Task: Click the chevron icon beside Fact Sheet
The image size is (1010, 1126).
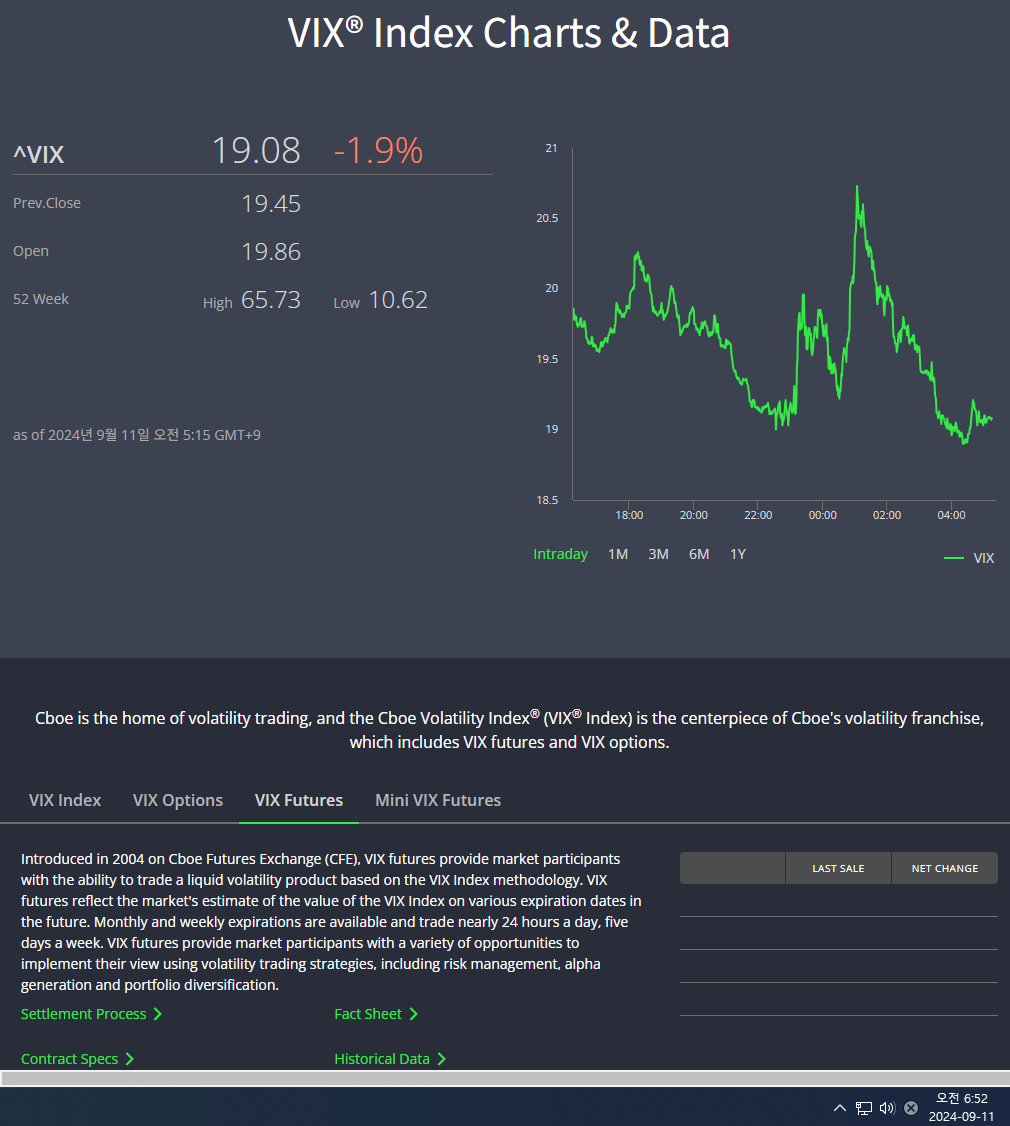Action: [414, 1014]
